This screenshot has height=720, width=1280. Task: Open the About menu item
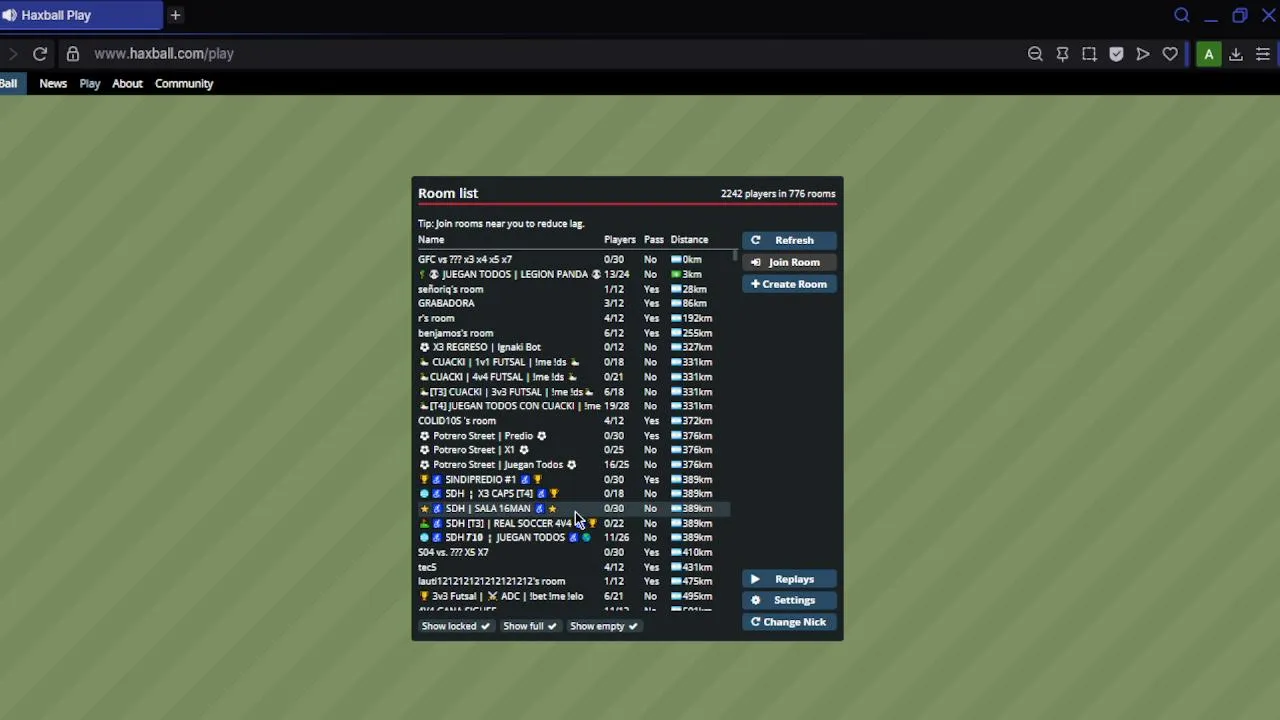(x=127, y=84)
